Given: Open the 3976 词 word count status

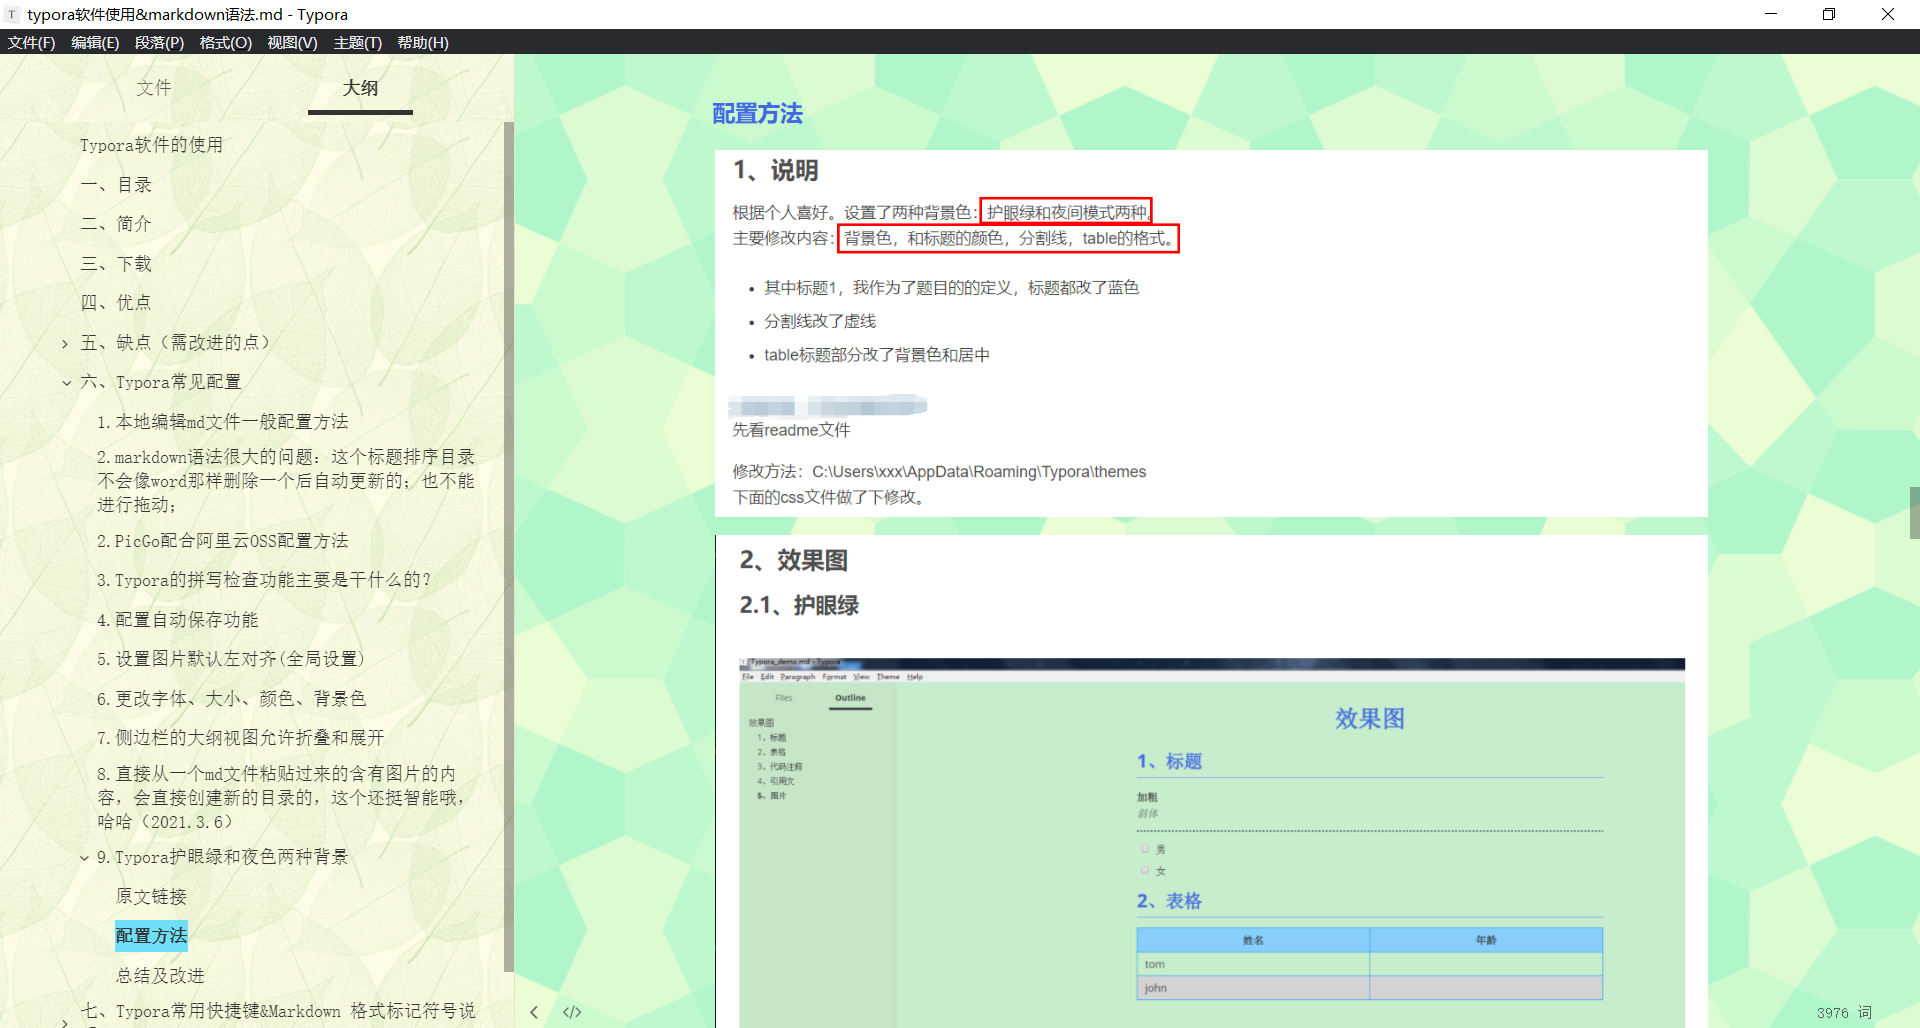Looking at the screenshot, I should (x=1844, y=1013).
